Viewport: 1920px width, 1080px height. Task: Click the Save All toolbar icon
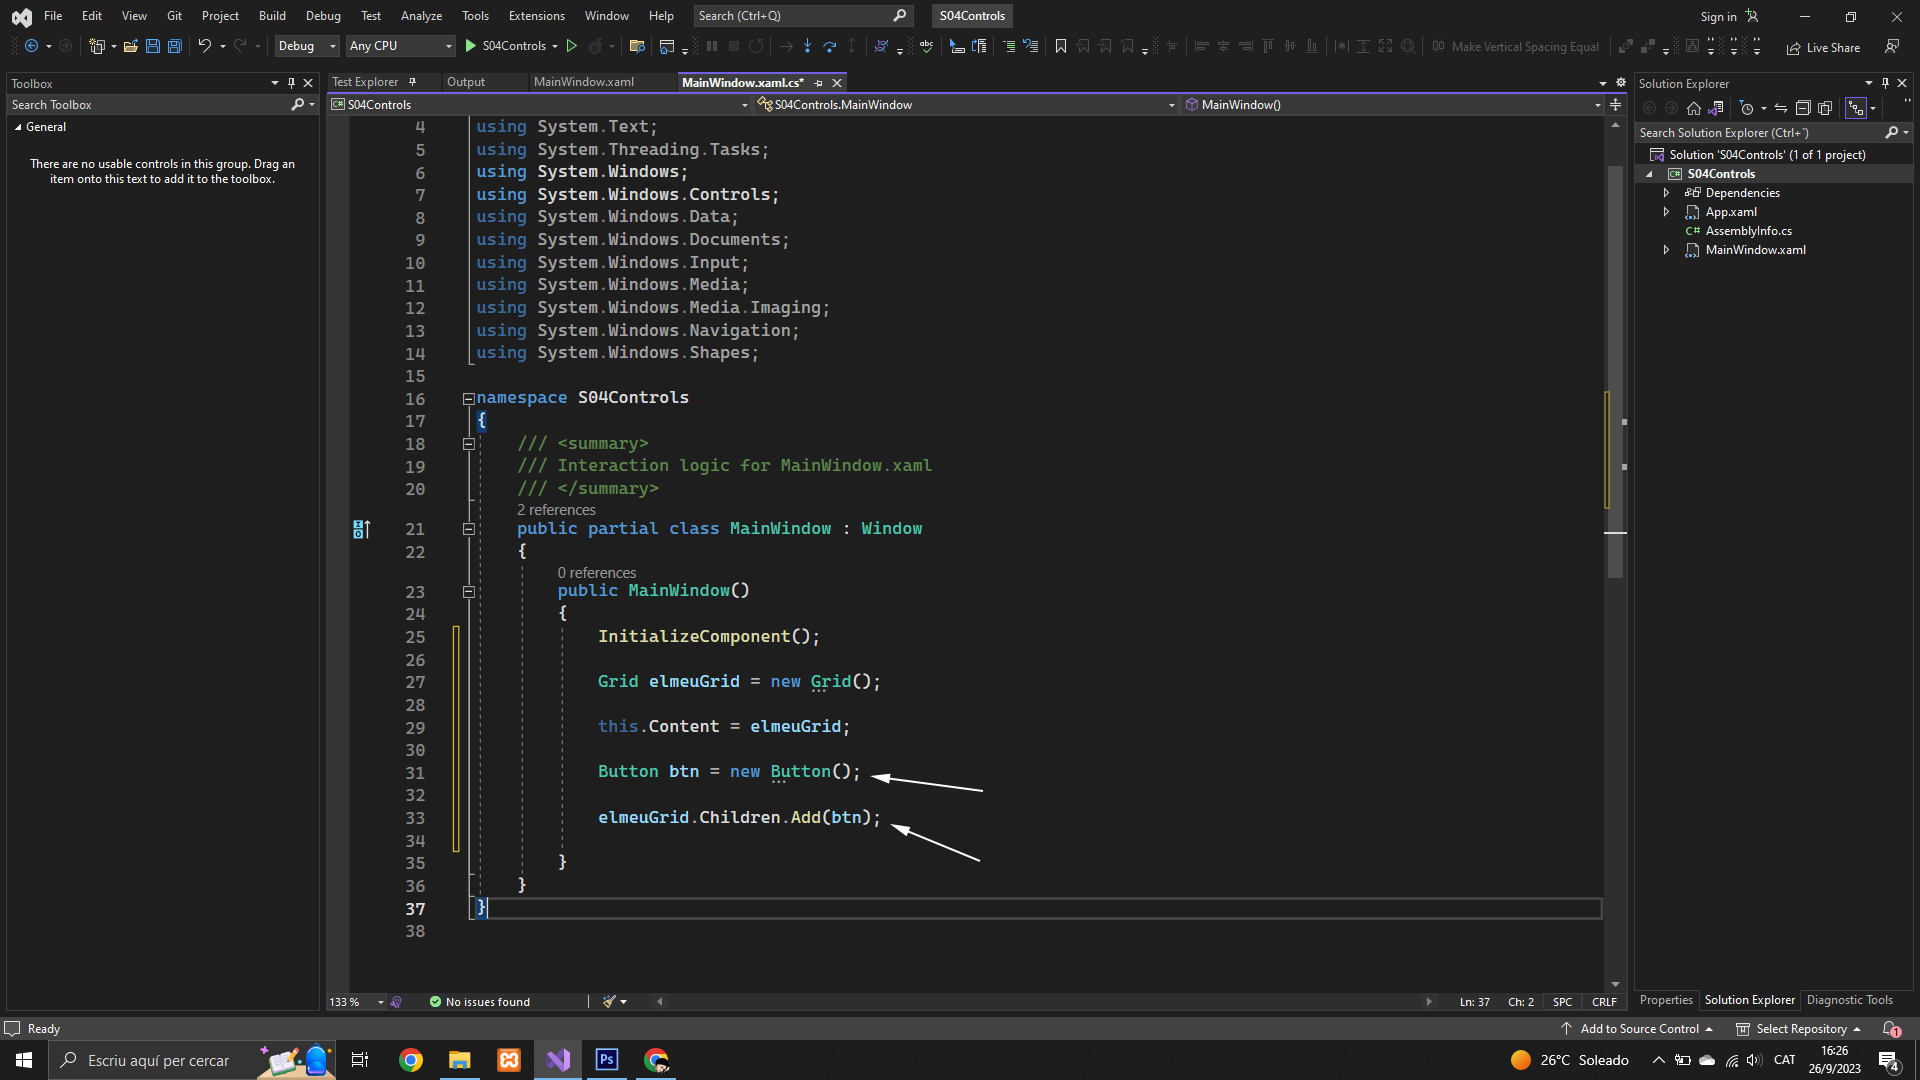[174, 46]
